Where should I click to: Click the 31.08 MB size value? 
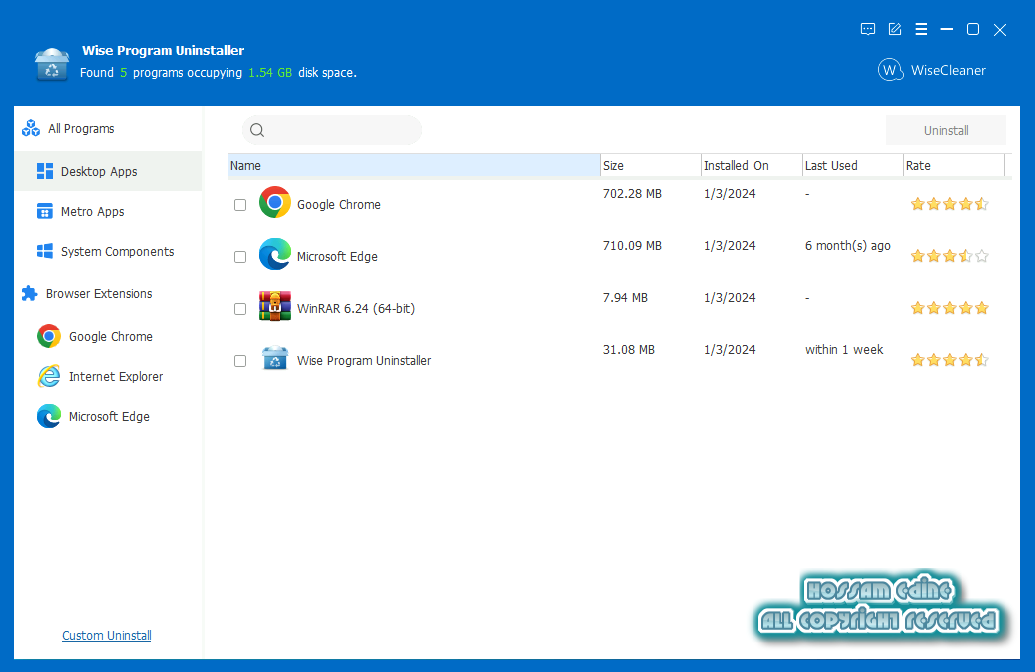(x=628, y=350)
